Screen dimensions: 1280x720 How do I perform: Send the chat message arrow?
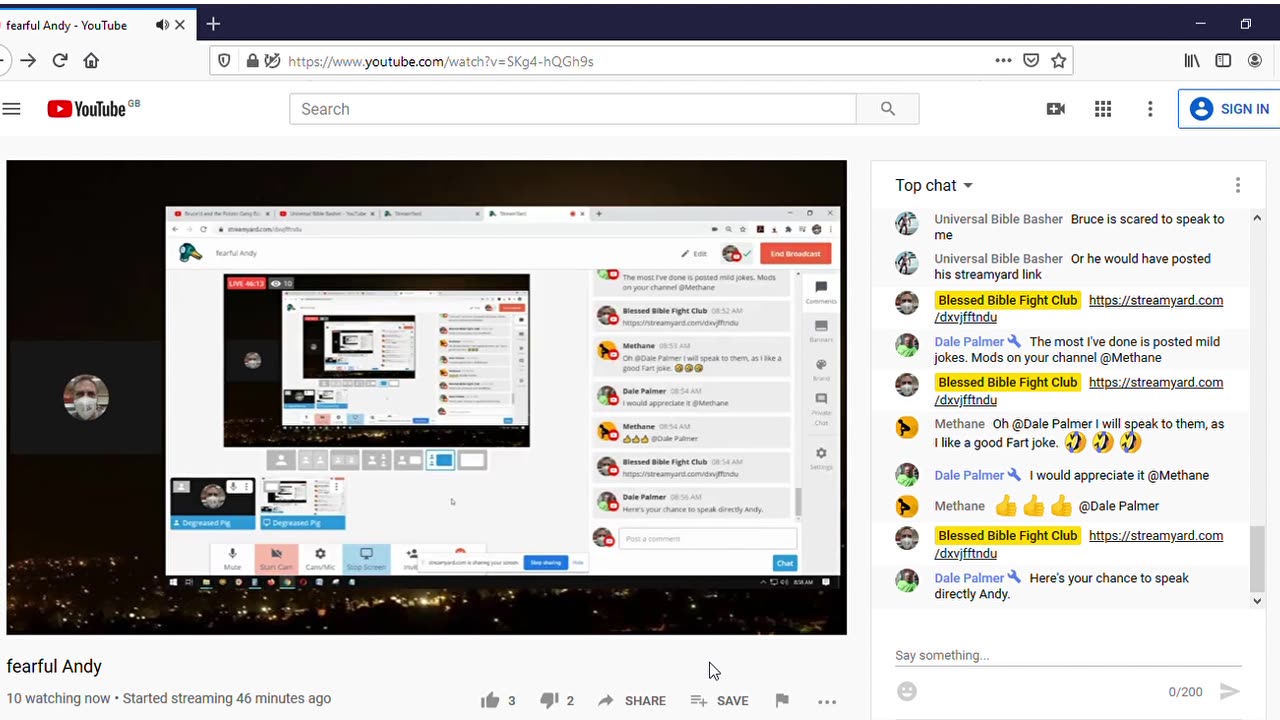click(x=1230, y=691)
